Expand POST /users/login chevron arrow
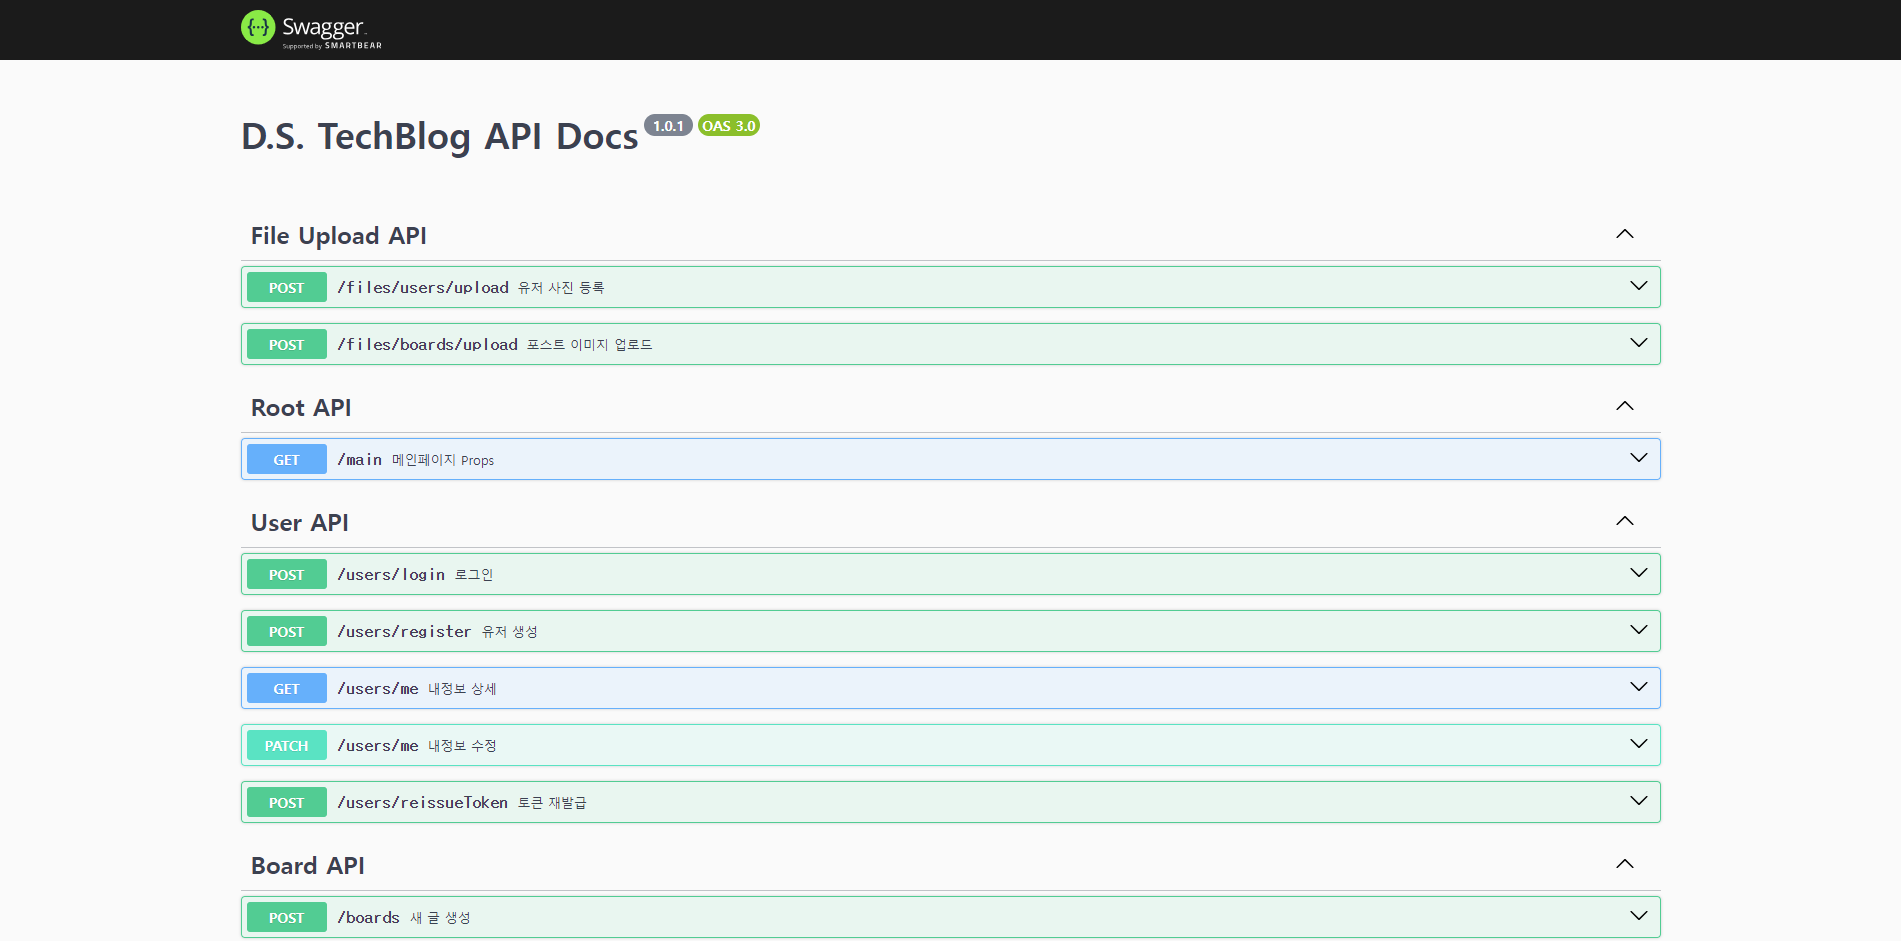1901x941 pixels. [1638, 574]
